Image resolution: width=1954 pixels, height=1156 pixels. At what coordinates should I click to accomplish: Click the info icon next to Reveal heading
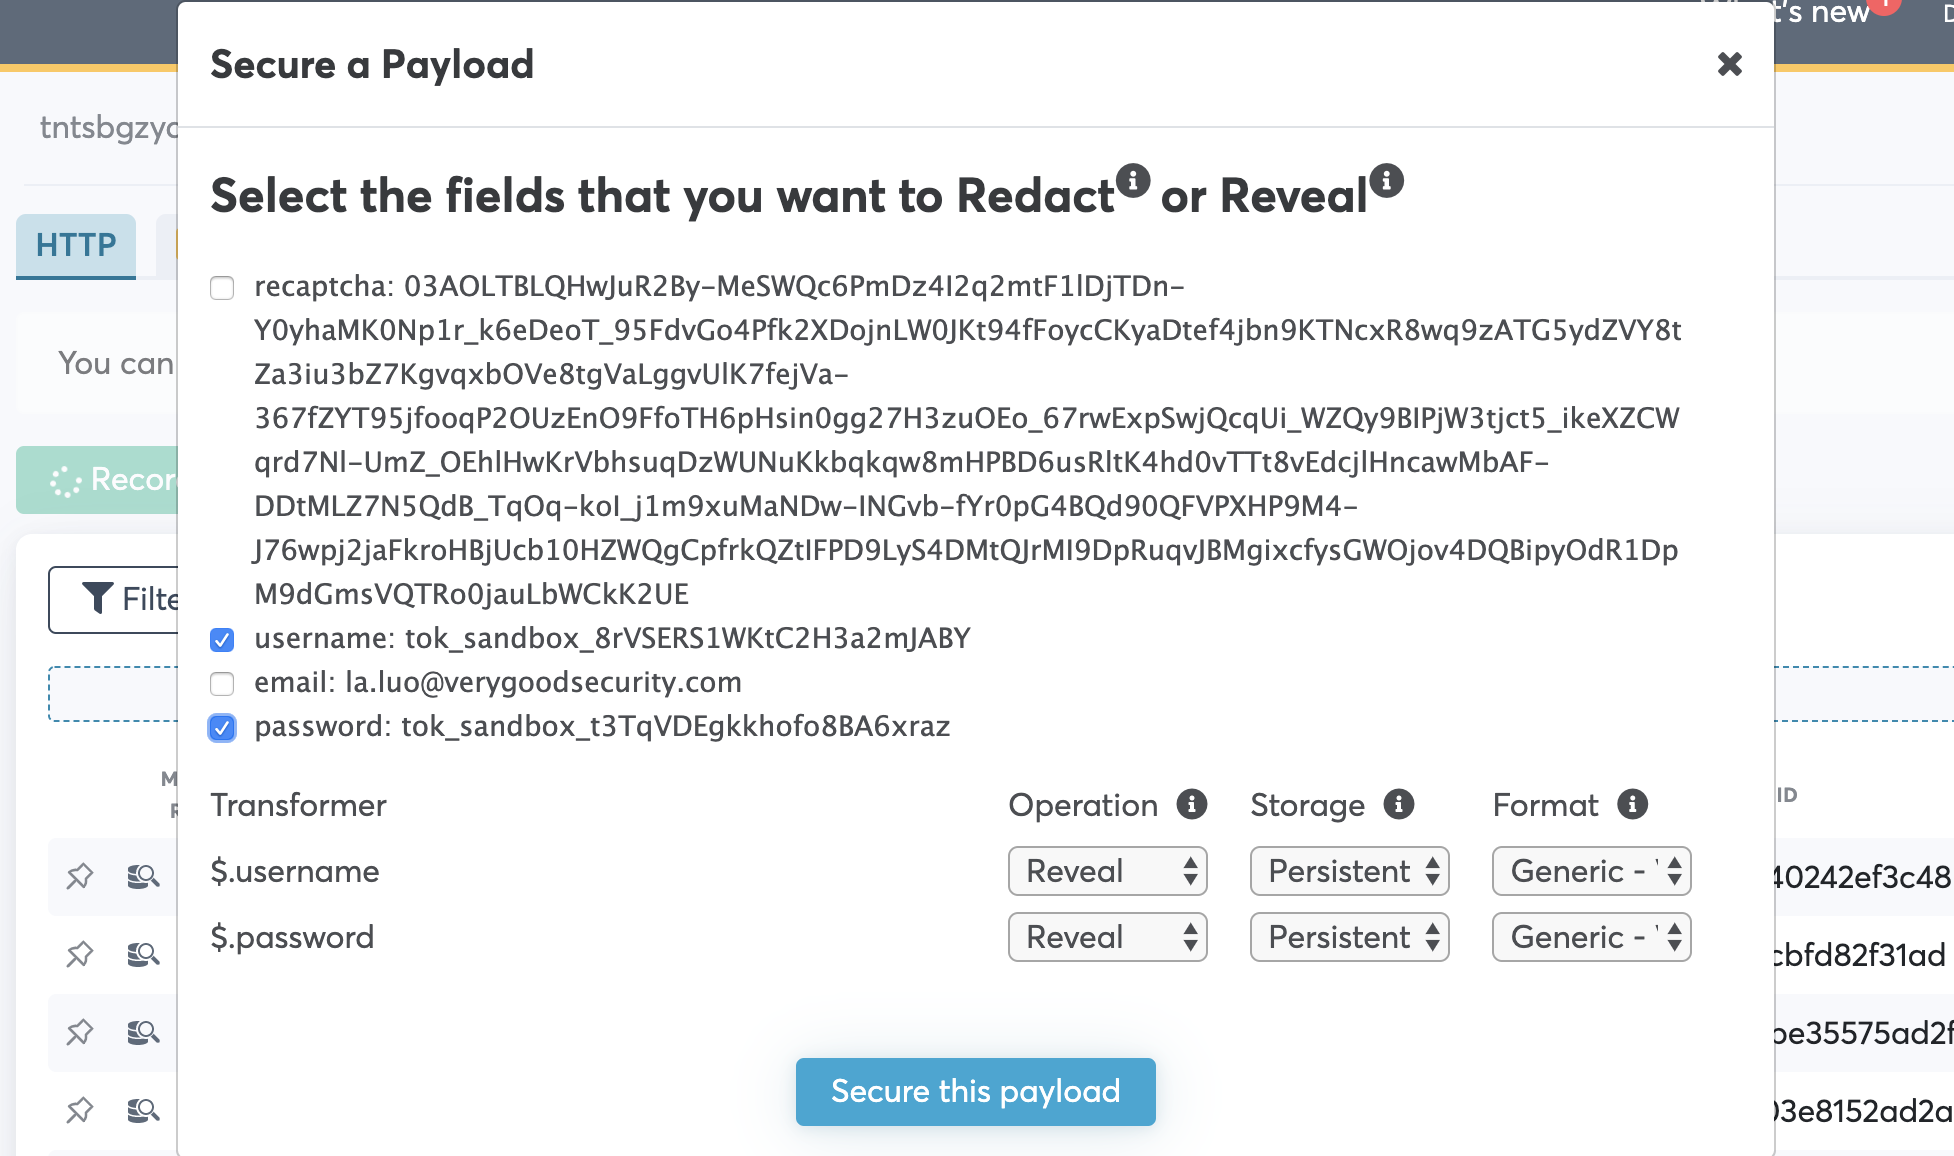click(x=1386, y=181)
